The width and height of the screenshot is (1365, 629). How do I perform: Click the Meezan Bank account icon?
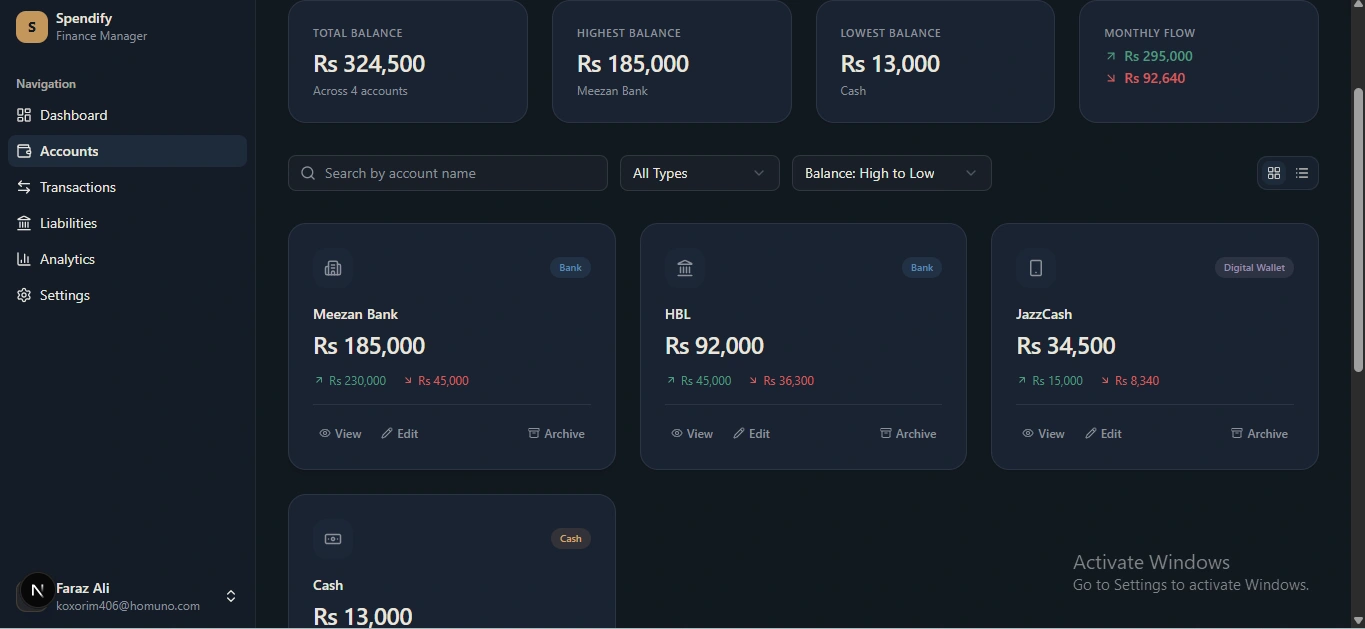(x=333, y=268)
